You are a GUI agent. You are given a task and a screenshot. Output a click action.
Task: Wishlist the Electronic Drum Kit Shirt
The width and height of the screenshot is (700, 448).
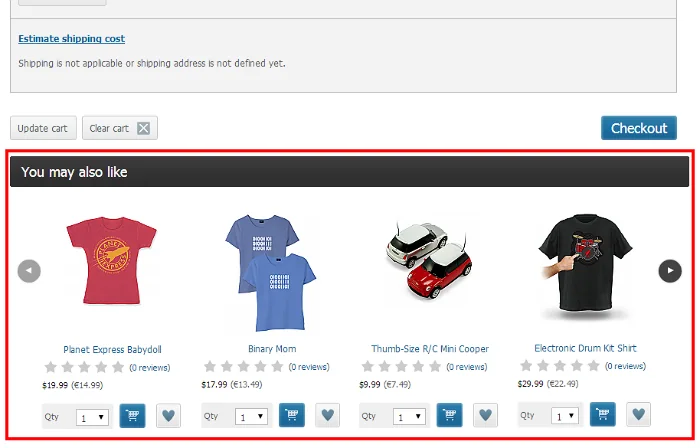(x=638, y=414)
